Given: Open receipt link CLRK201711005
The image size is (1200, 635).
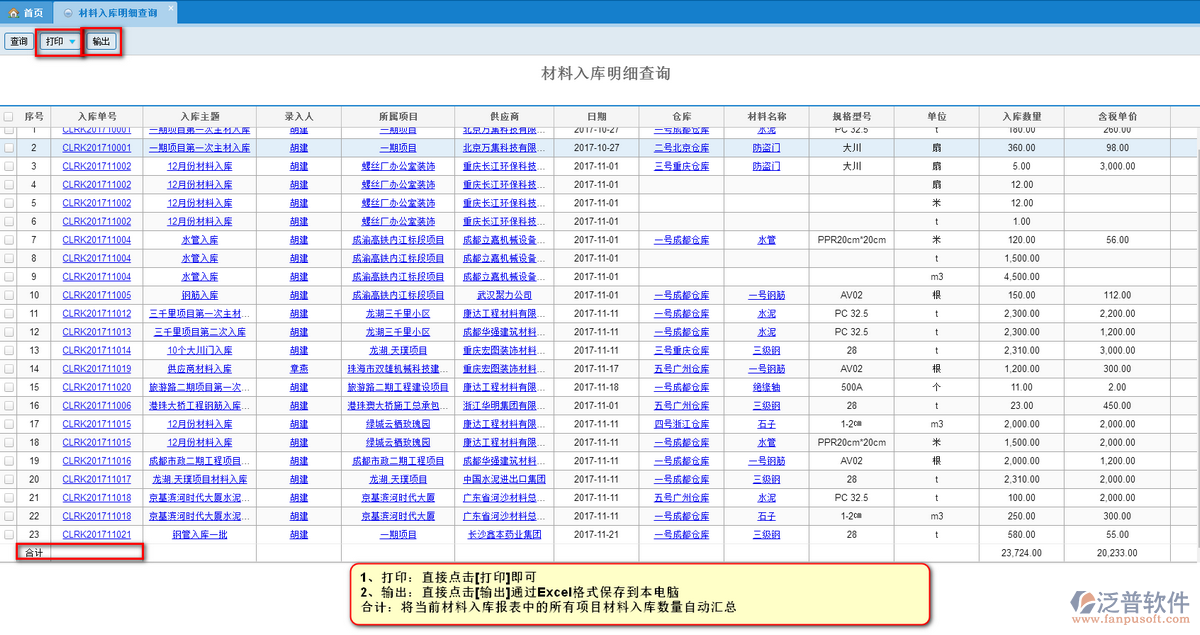Looking at the screenshot, I should 97,295.
